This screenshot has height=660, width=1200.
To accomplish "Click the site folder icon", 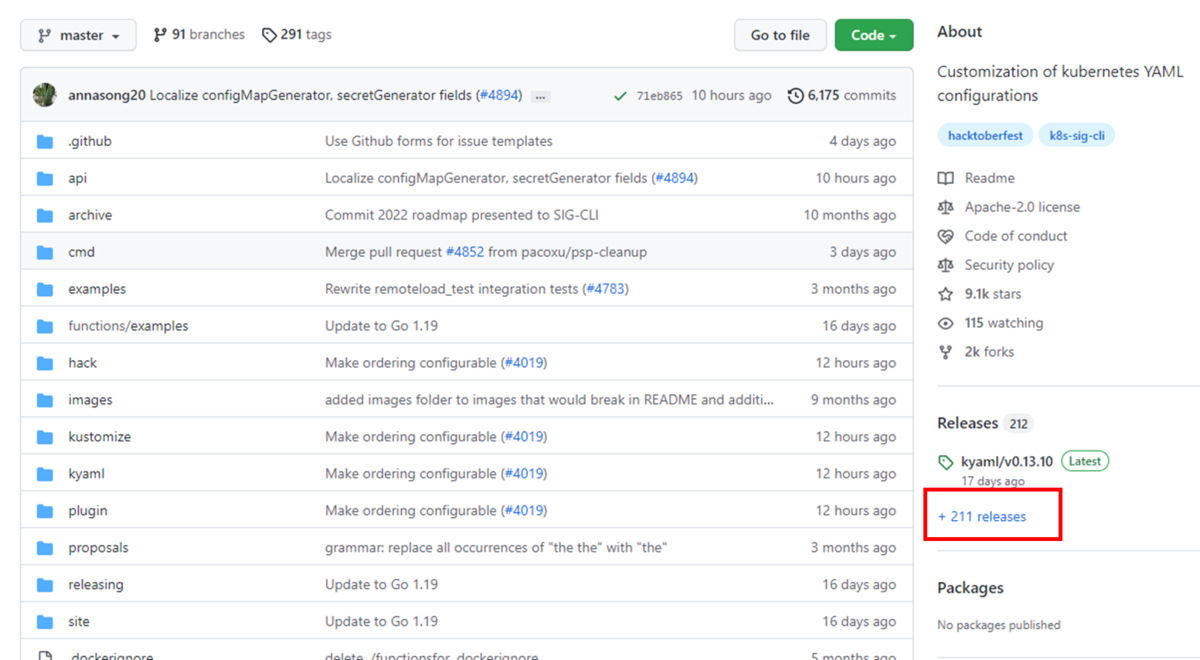I will [45, 622].
